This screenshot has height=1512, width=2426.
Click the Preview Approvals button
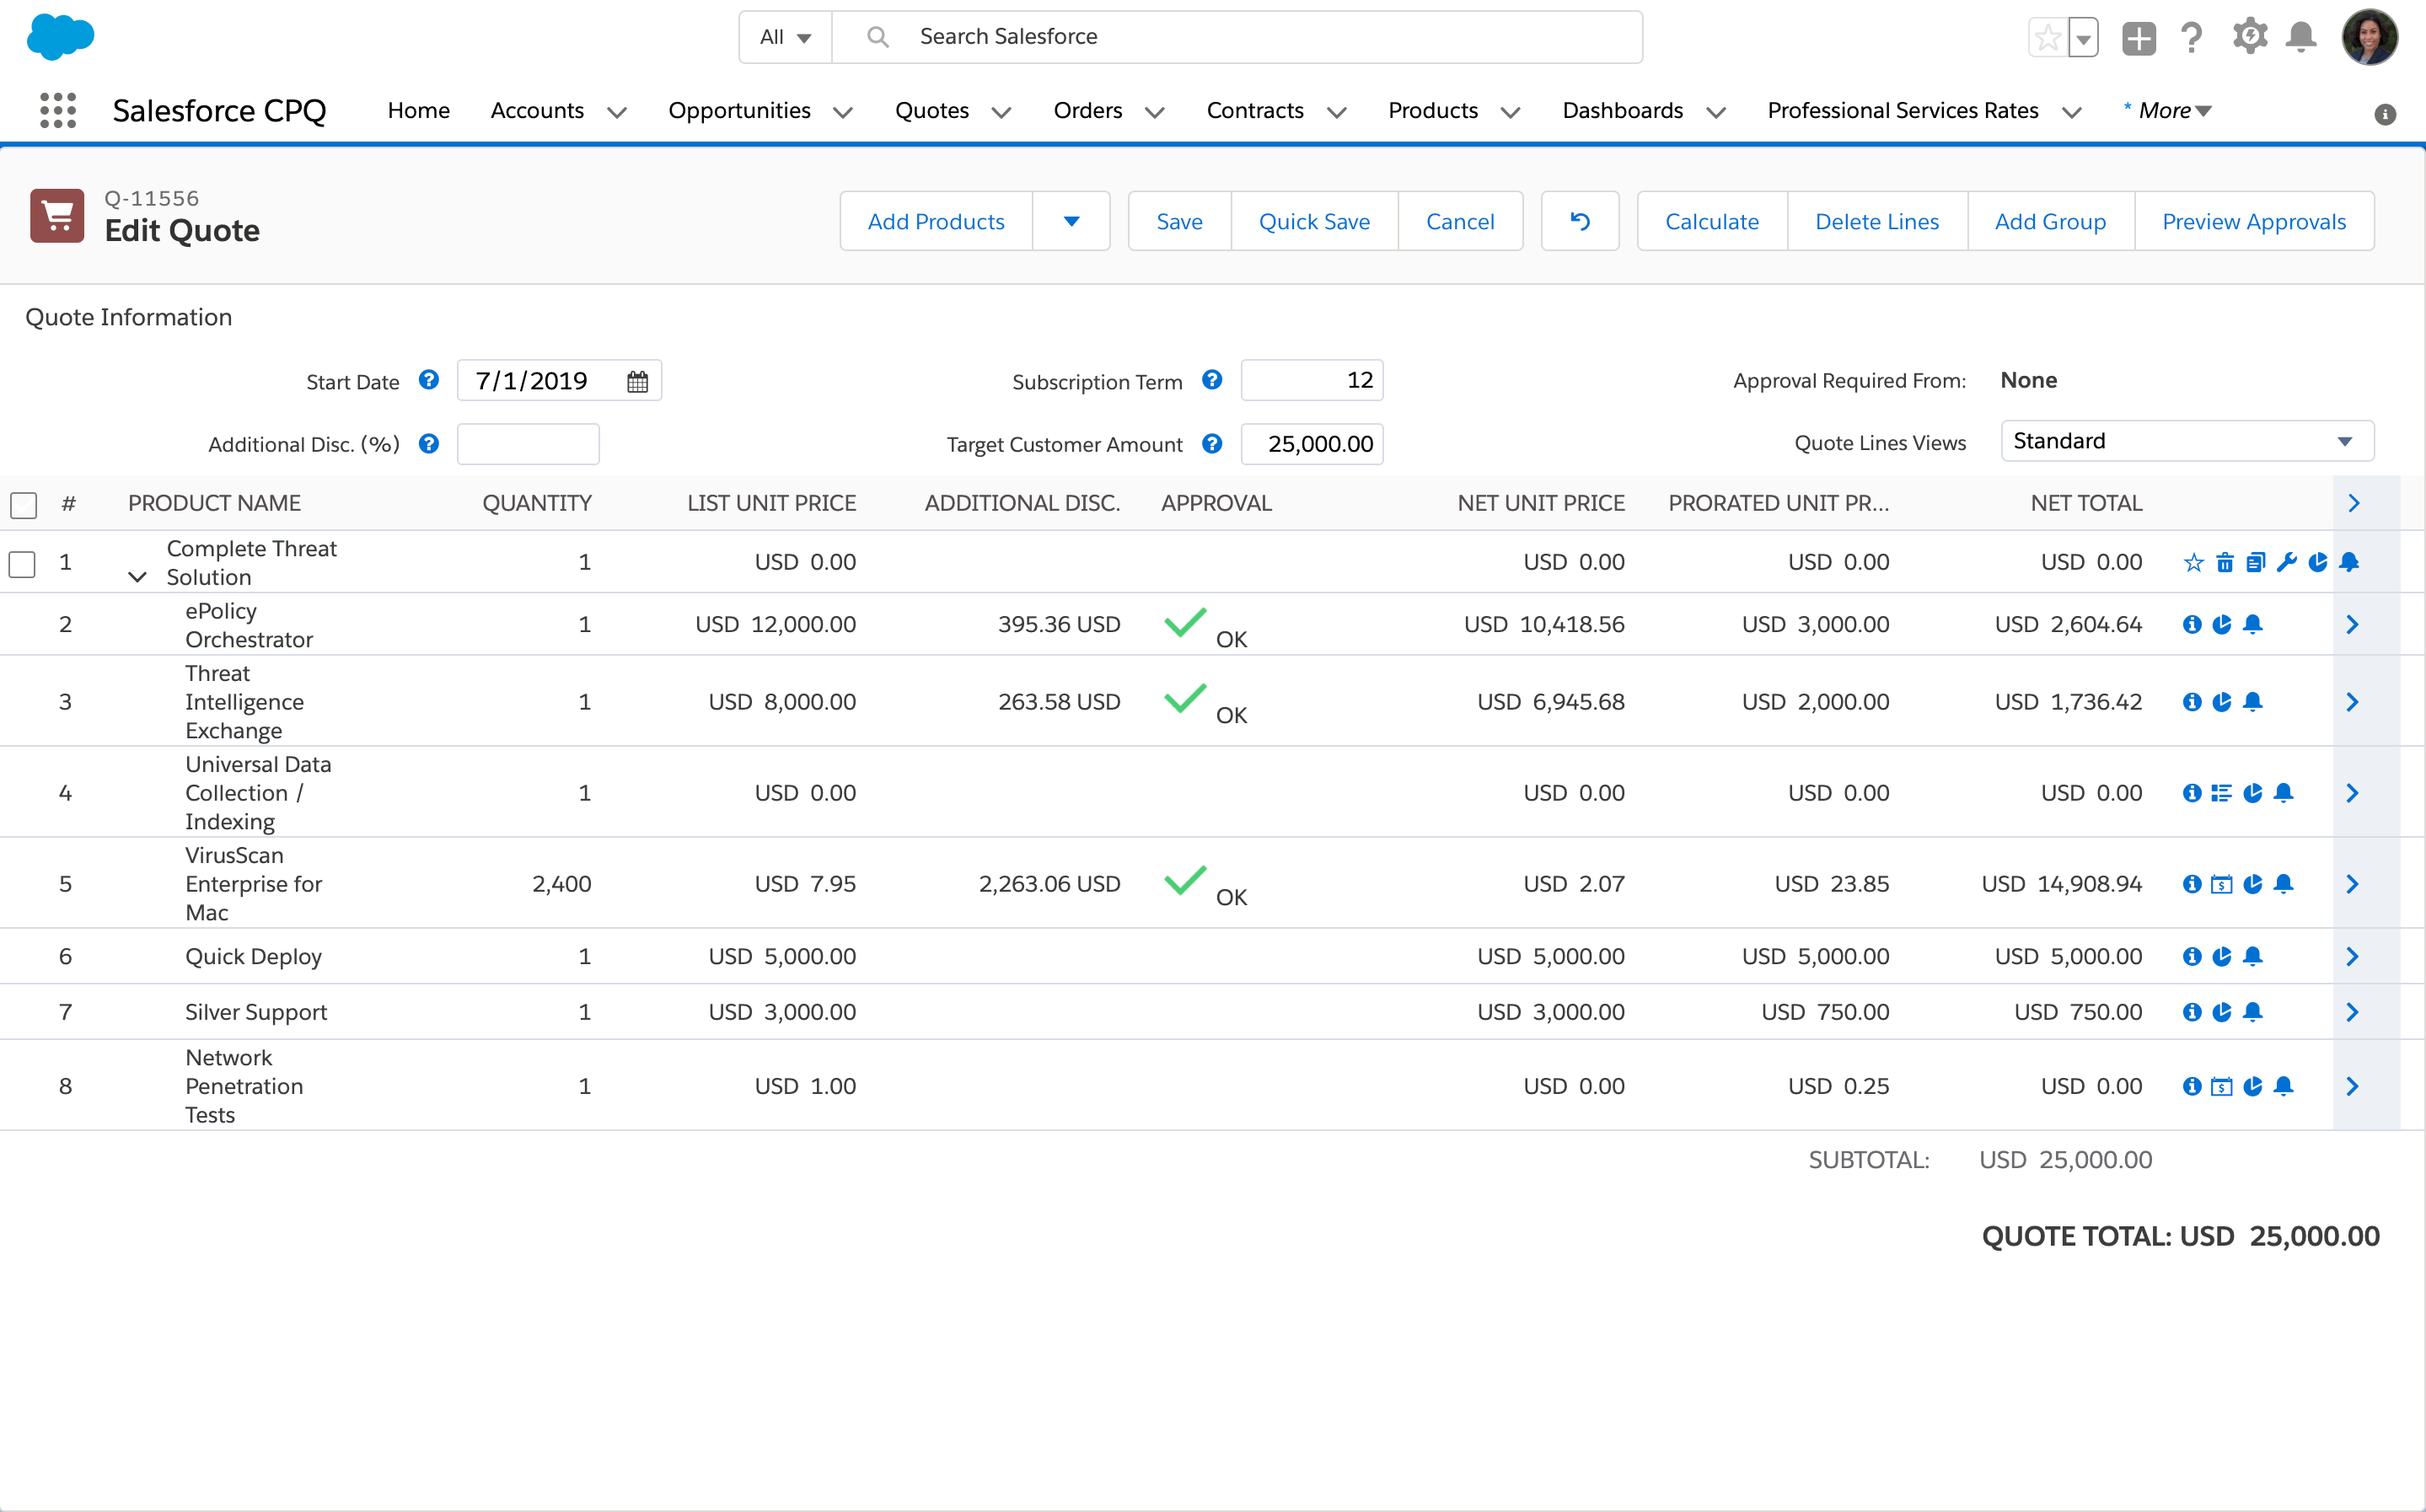[x=2253, y=219]
